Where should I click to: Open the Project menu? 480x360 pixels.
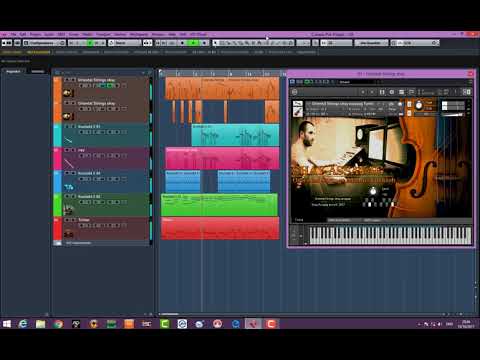click(35, 34)
